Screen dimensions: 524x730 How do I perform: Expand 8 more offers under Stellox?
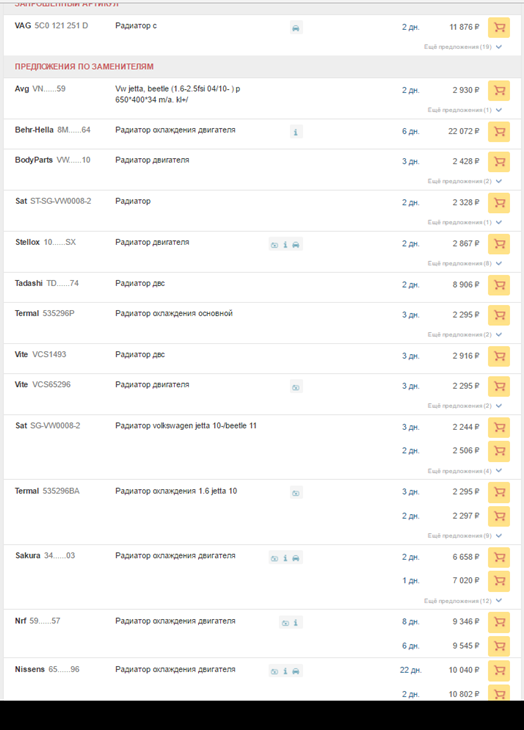[x=464, y=264]
